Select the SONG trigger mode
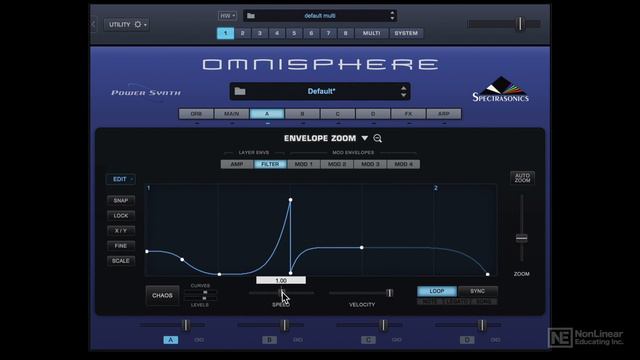The height and width of the screenshot is (360, 640). tap(484, 302)
